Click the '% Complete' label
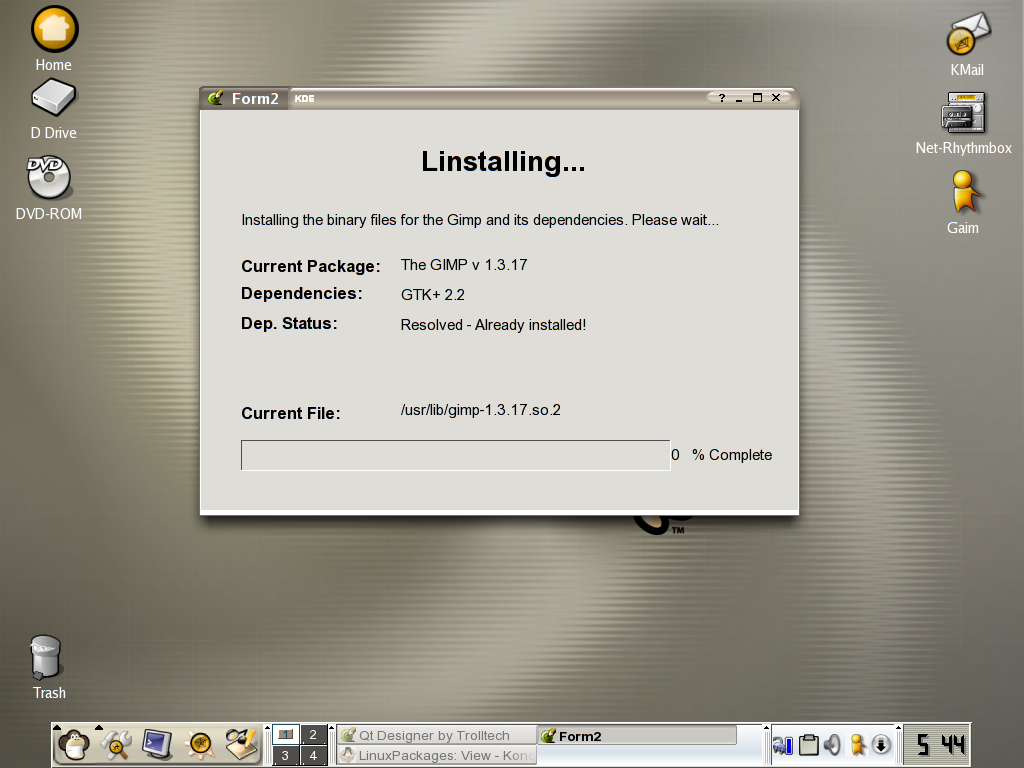1024x768 pixels. [x=732, y=455]
